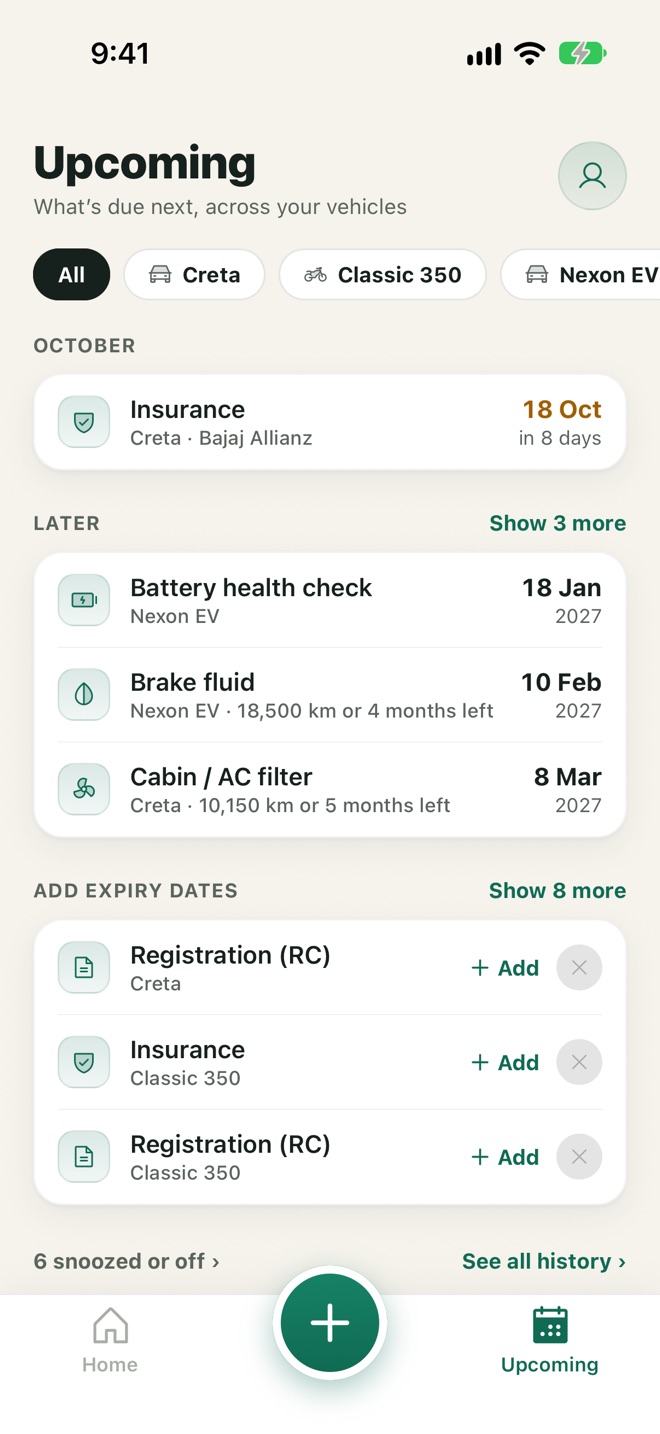Tap the Brake fluid droplet icon
Image resolution: width=660 pixels, height=1434 pixels.
point(84,695)
